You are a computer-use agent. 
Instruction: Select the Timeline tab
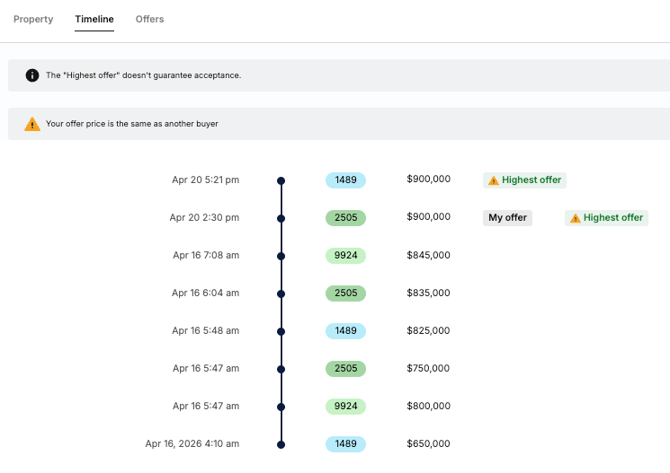click(x=94, y=19)
